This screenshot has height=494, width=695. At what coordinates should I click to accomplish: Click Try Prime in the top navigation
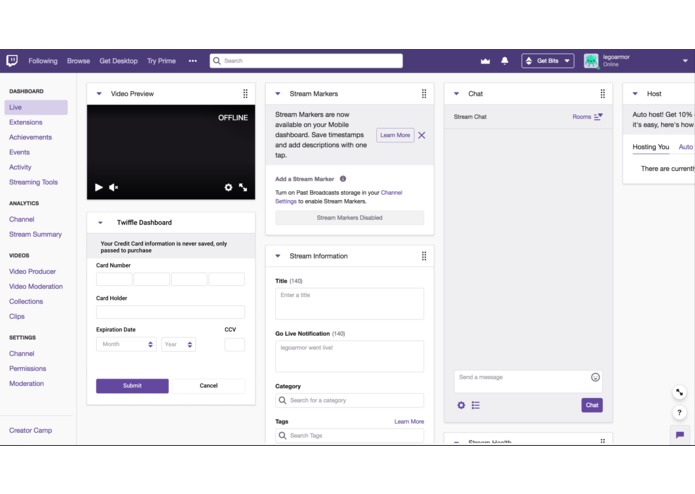161,61
